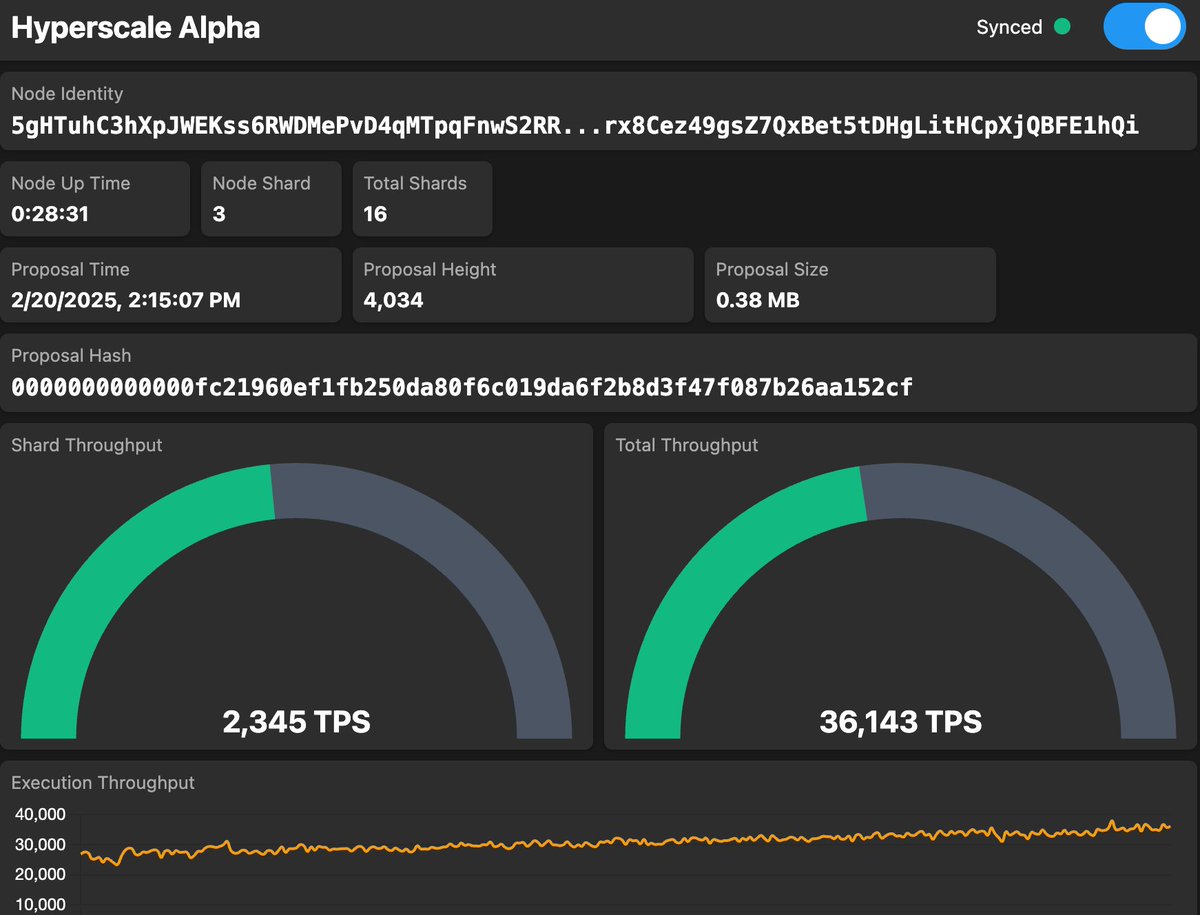
Task: Click the Node Identity label
Action: click(67, 94)
